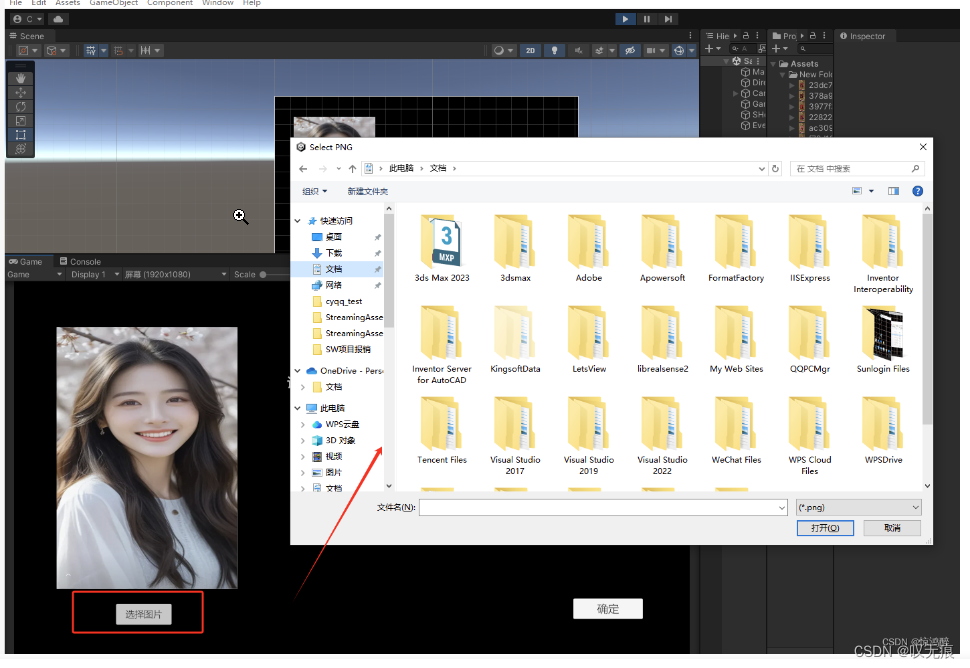Viewport: 970px width, 668px height.
Task: Open the file type dropdown showing *.png
Action: click(858, 507)
